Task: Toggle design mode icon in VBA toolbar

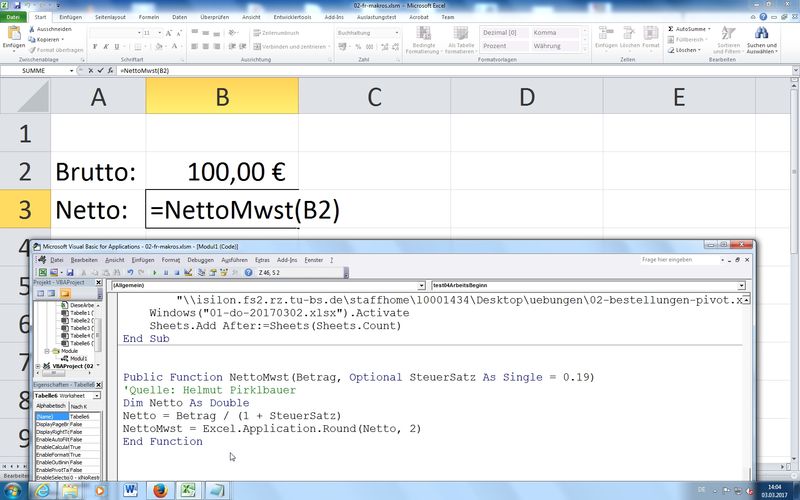Action: click(x=188, y=273)
